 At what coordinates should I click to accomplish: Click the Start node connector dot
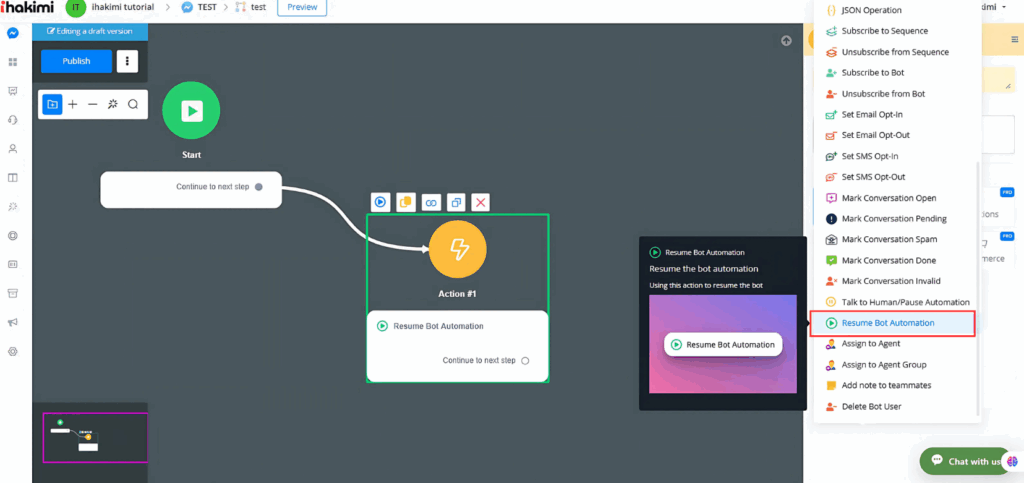click(x=259, y=187)
